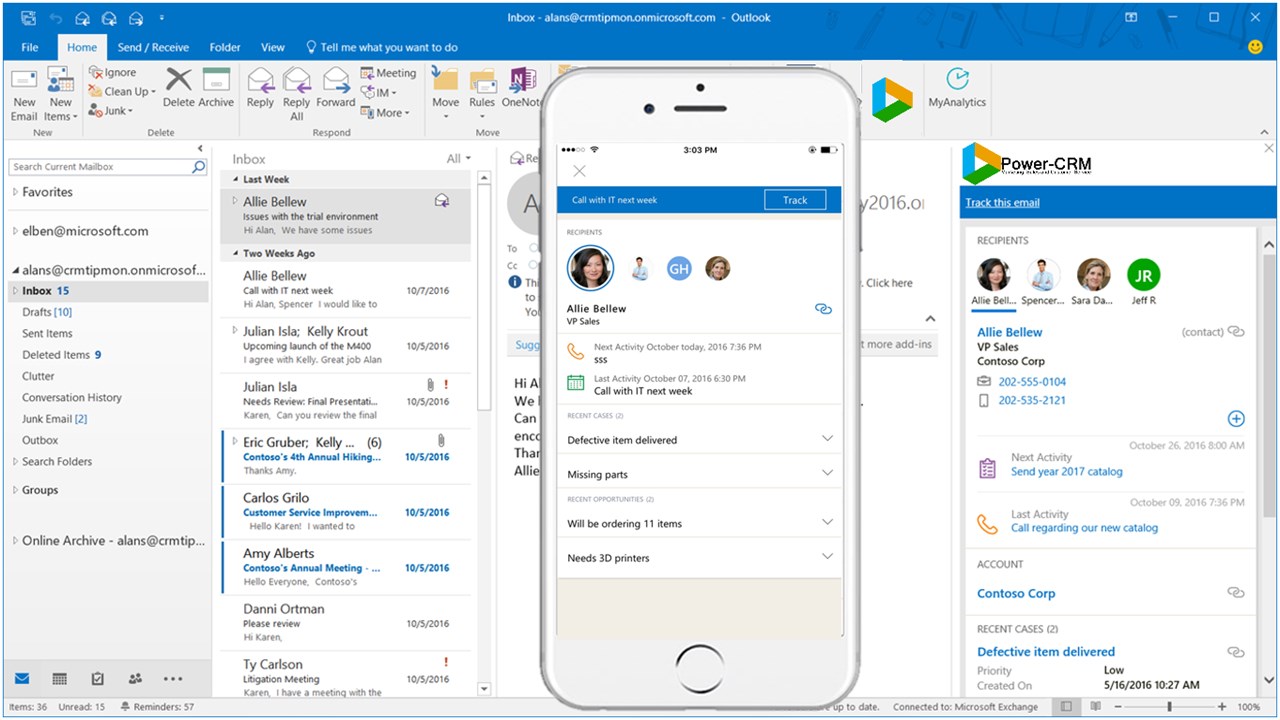Click the New Email ribbon icon

24,95
